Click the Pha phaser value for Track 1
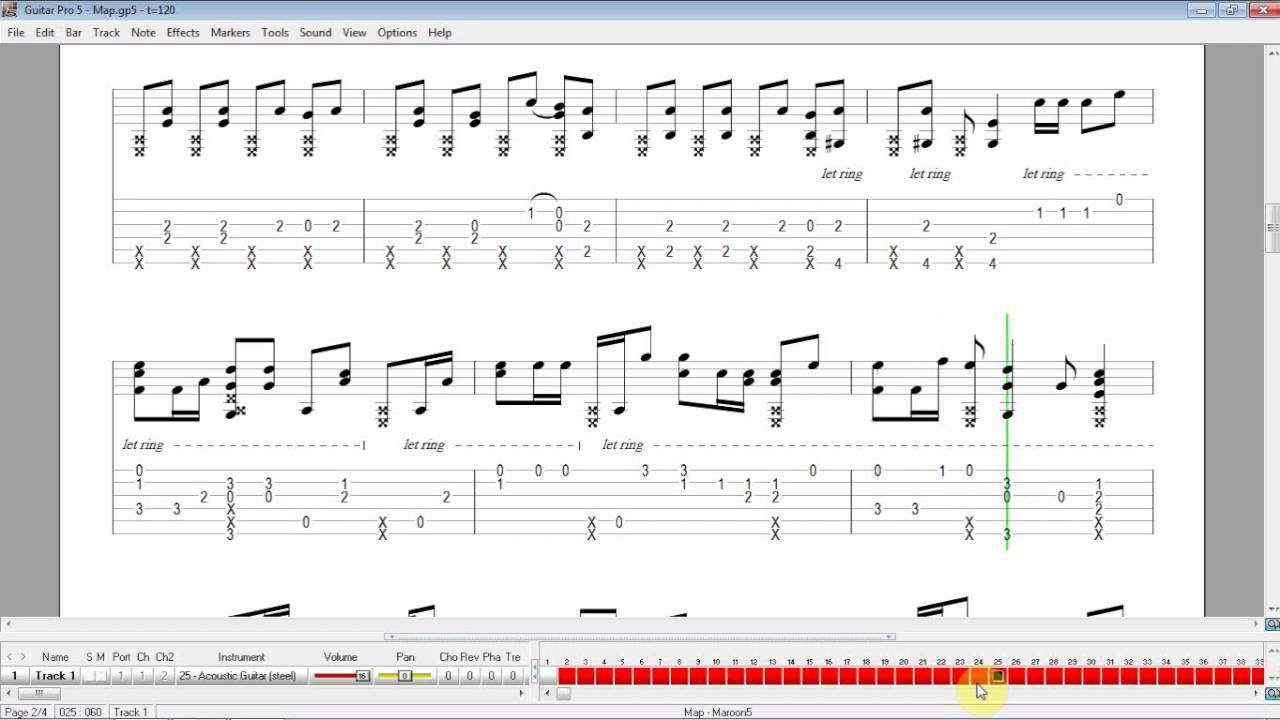This screenshot has width=1280, height=720. click(491, 676)
